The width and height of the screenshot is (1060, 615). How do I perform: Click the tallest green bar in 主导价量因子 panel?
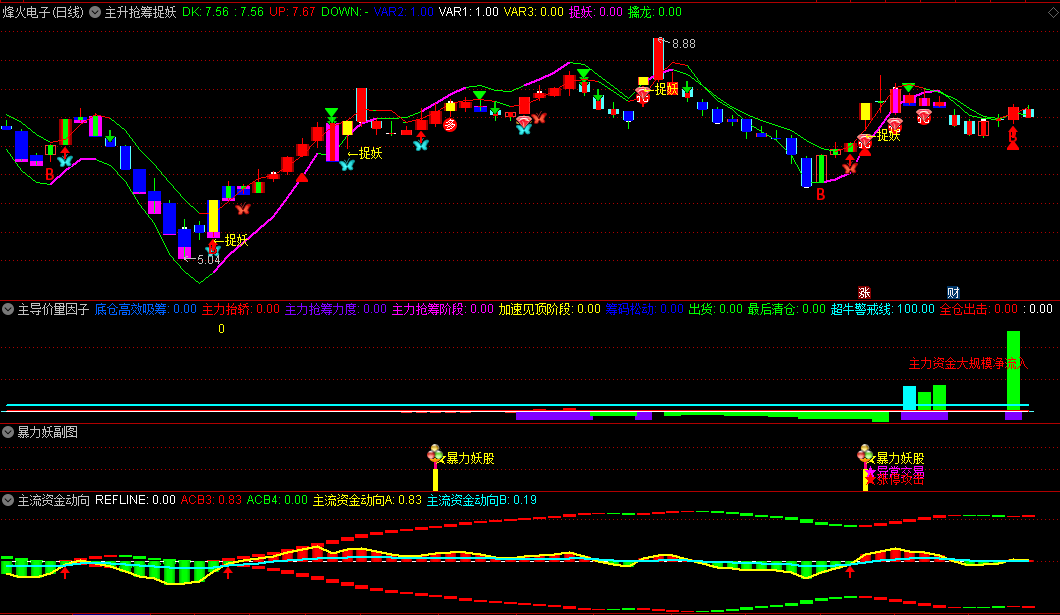[1013, 370]
